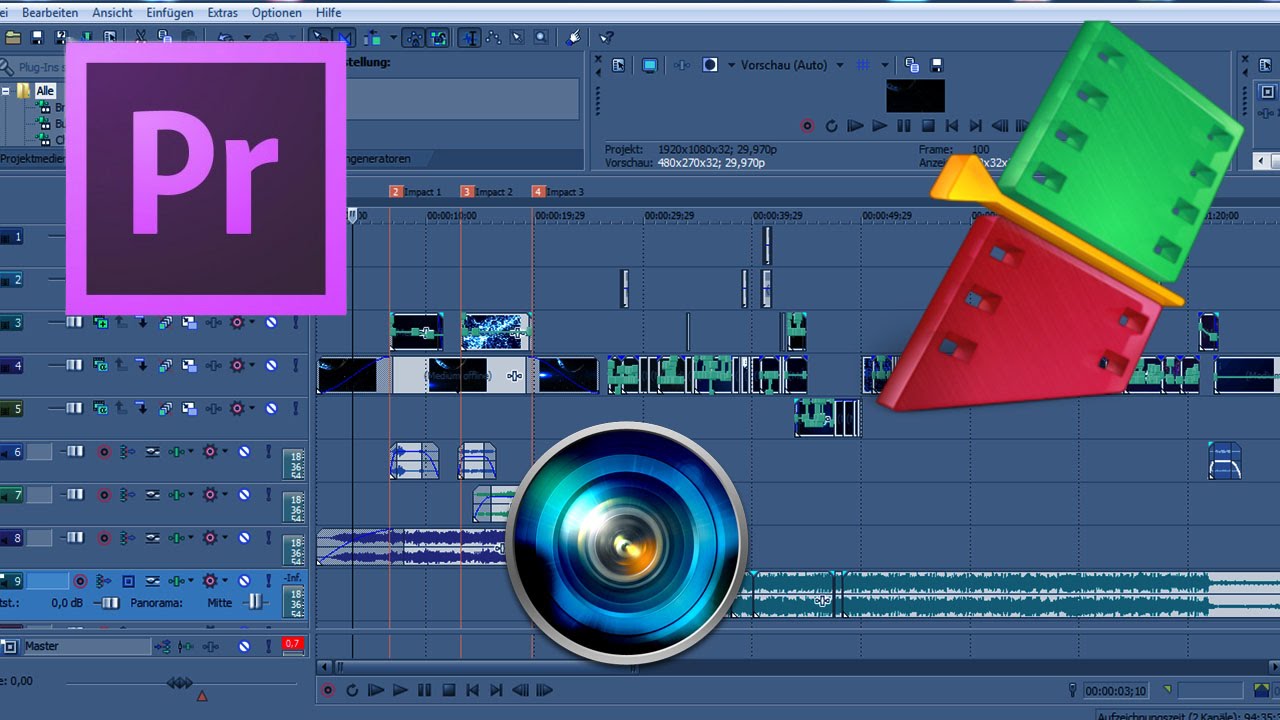Click play button in preview transport

[x=880, y=126]
